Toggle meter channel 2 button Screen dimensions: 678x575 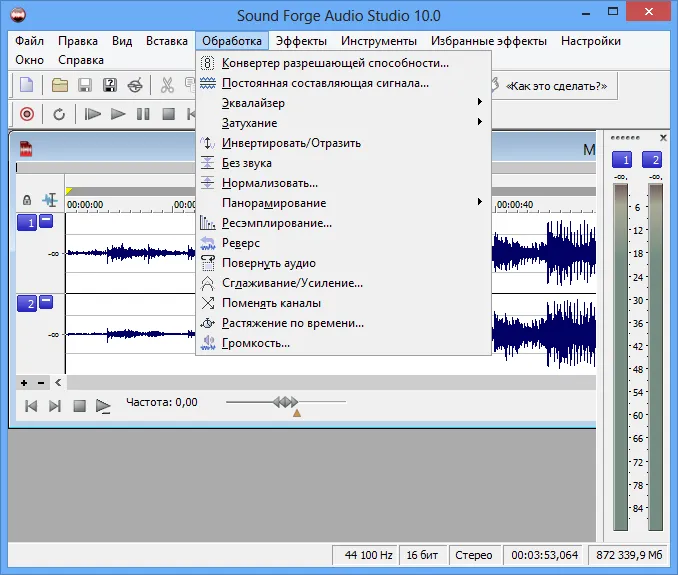[652, 160]
